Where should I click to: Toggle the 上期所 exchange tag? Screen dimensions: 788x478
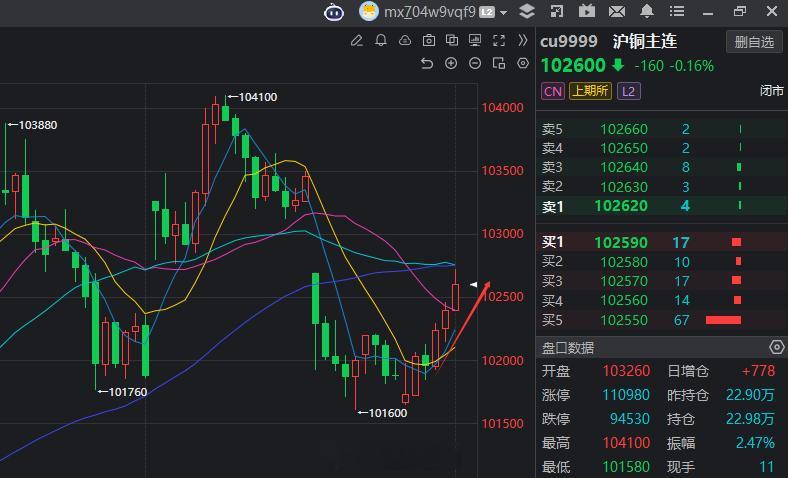pyautogui.click(x=590, y=91)
